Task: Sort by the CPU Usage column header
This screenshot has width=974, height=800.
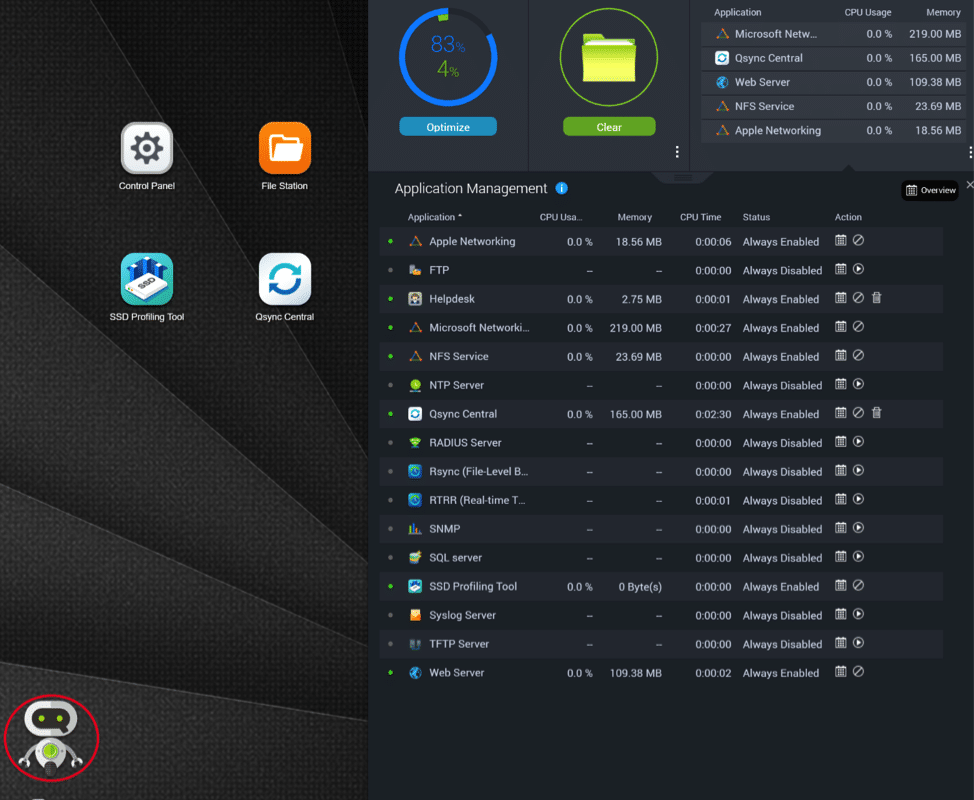Action: pyautogui.click(x=560, y=217)
